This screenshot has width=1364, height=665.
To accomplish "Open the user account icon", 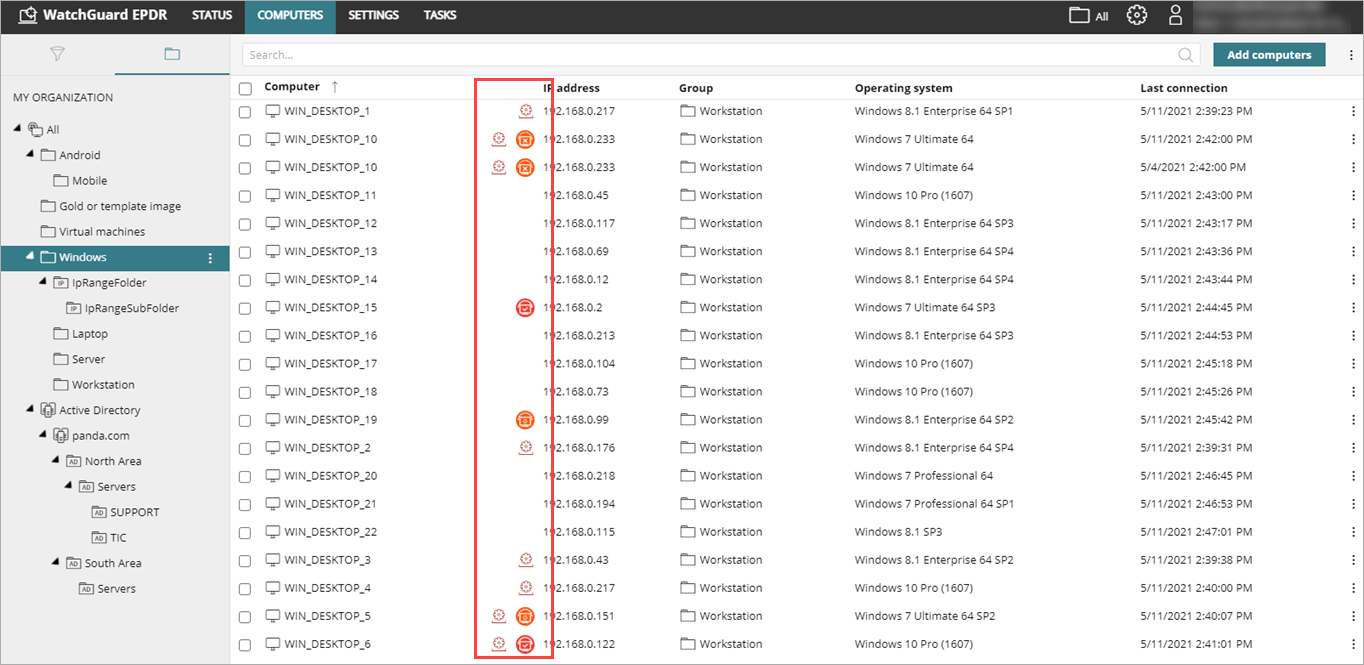I will pos(1175,15).
